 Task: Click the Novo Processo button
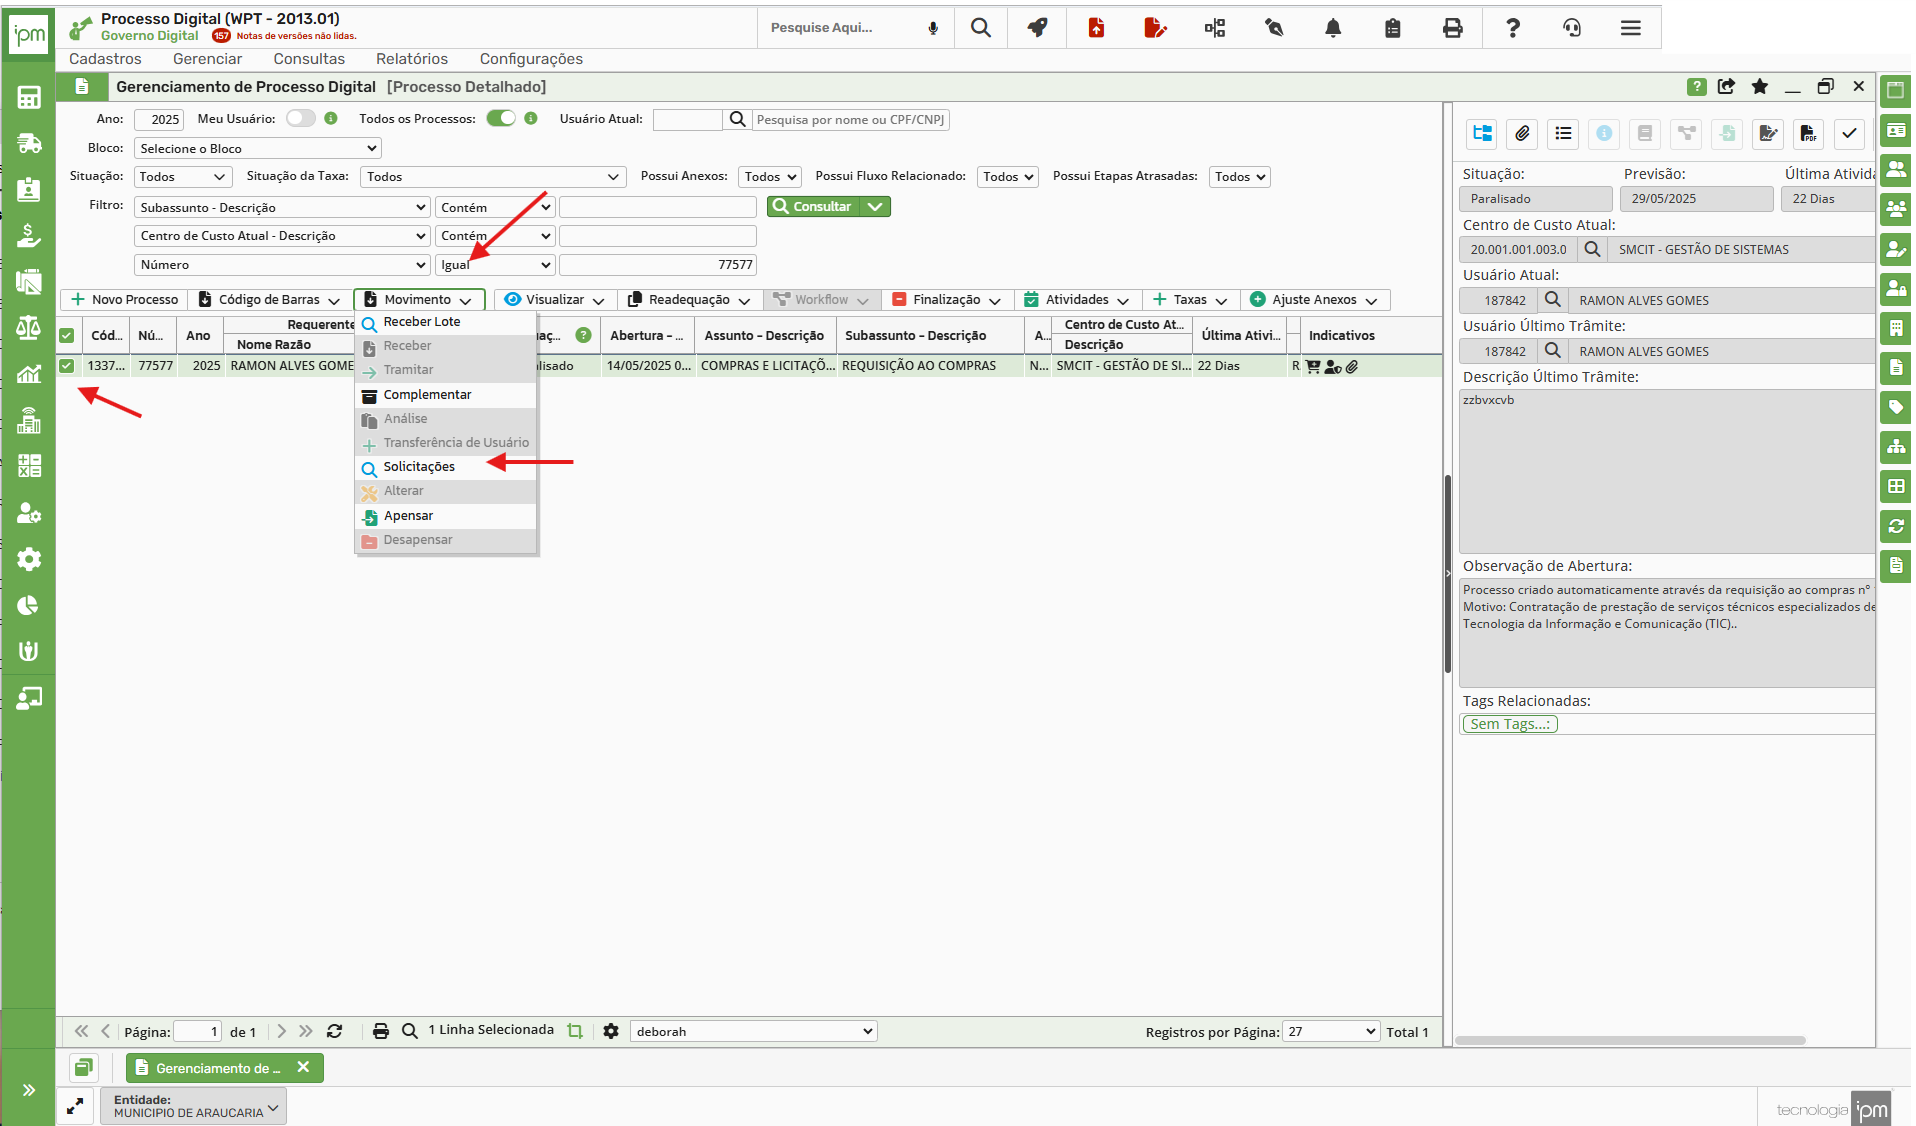pyautogui.click(x=124, y=299)
